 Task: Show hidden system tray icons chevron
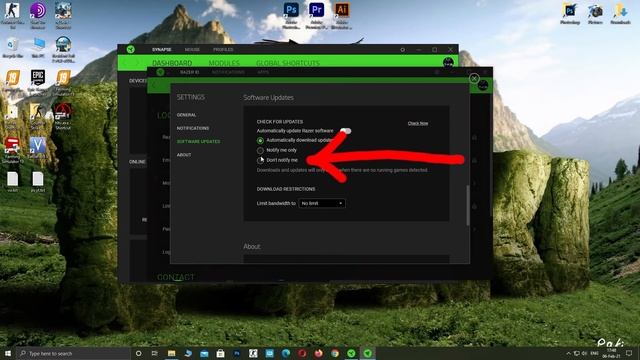click(568, 353)
